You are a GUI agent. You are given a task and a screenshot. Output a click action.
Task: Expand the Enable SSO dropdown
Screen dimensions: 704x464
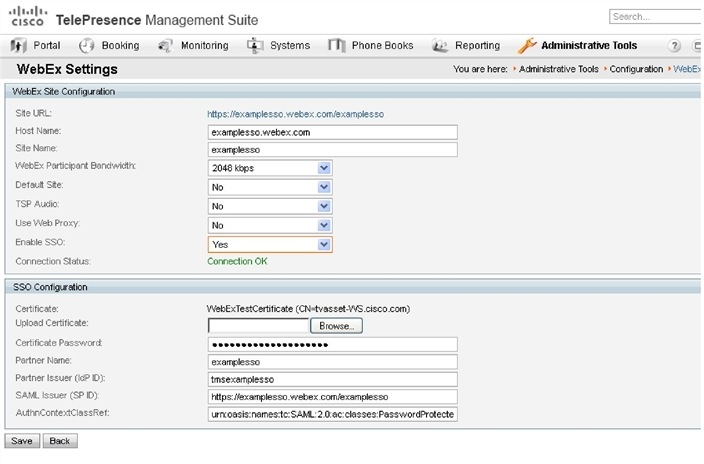(324, 244)
